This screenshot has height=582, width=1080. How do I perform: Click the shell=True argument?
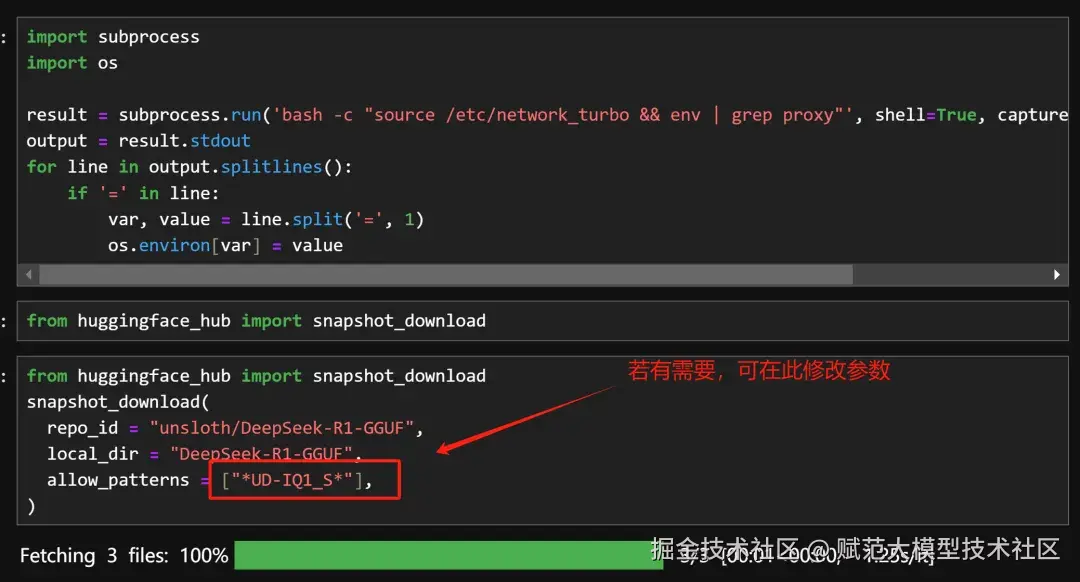point(926,114)
